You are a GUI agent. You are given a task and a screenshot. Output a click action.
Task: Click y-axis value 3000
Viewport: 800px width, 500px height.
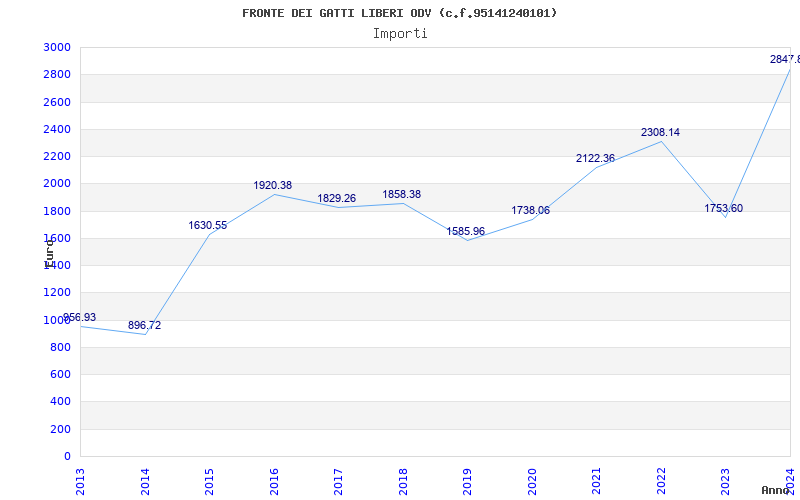click(57, 47)
